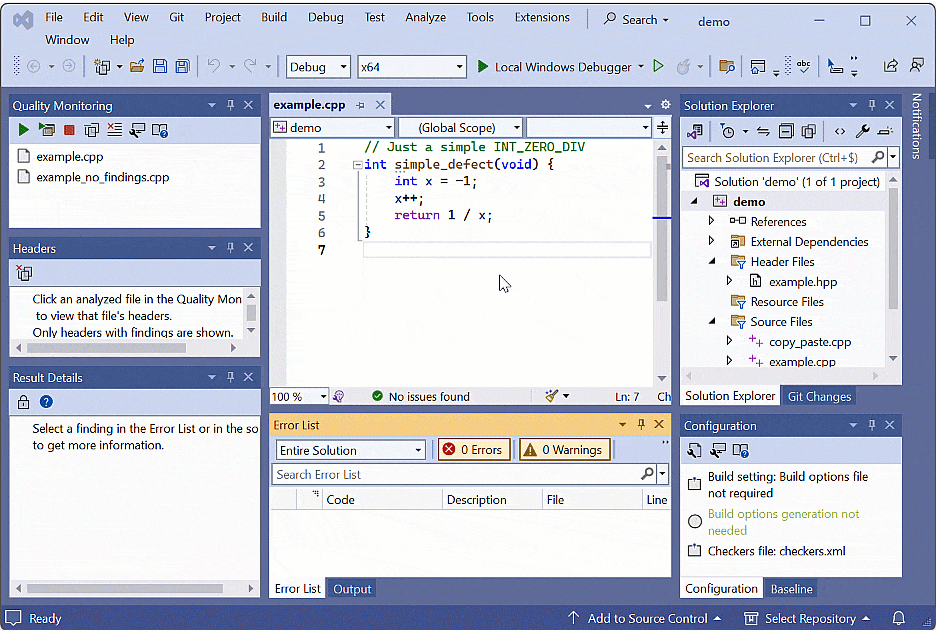Open the Debug configuration dropdown
The height and width of the screenshot is (632, 936).
318,66
